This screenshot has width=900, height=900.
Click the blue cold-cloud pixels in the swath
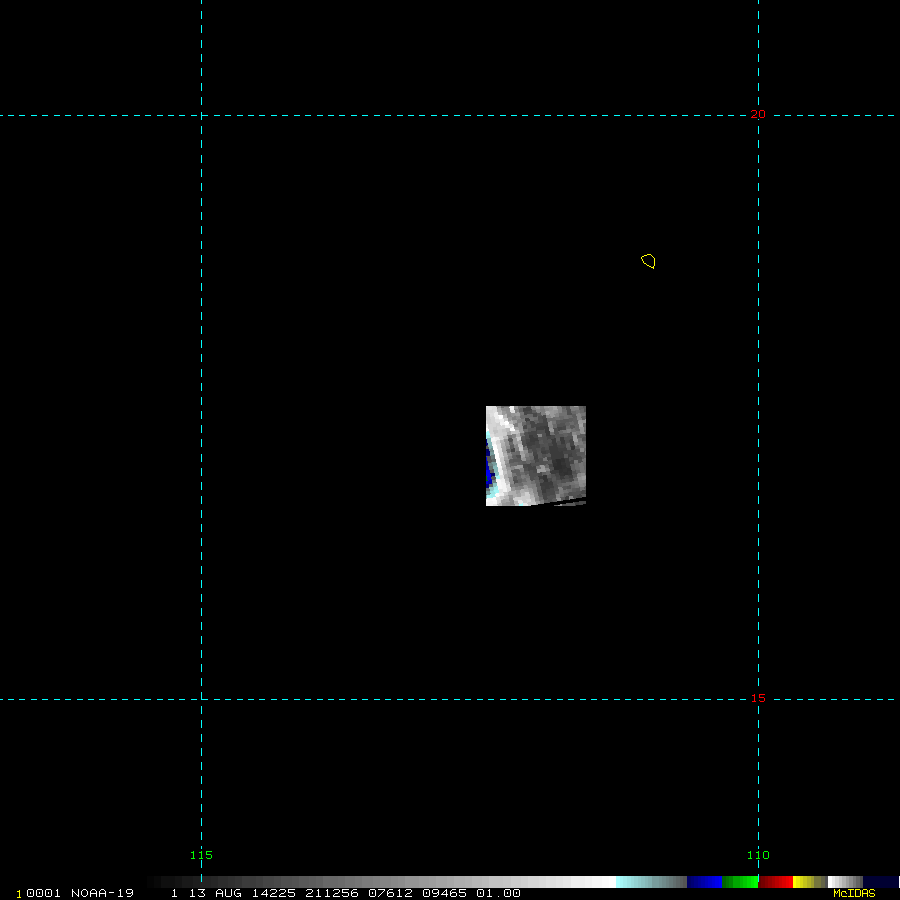(489, 469)
